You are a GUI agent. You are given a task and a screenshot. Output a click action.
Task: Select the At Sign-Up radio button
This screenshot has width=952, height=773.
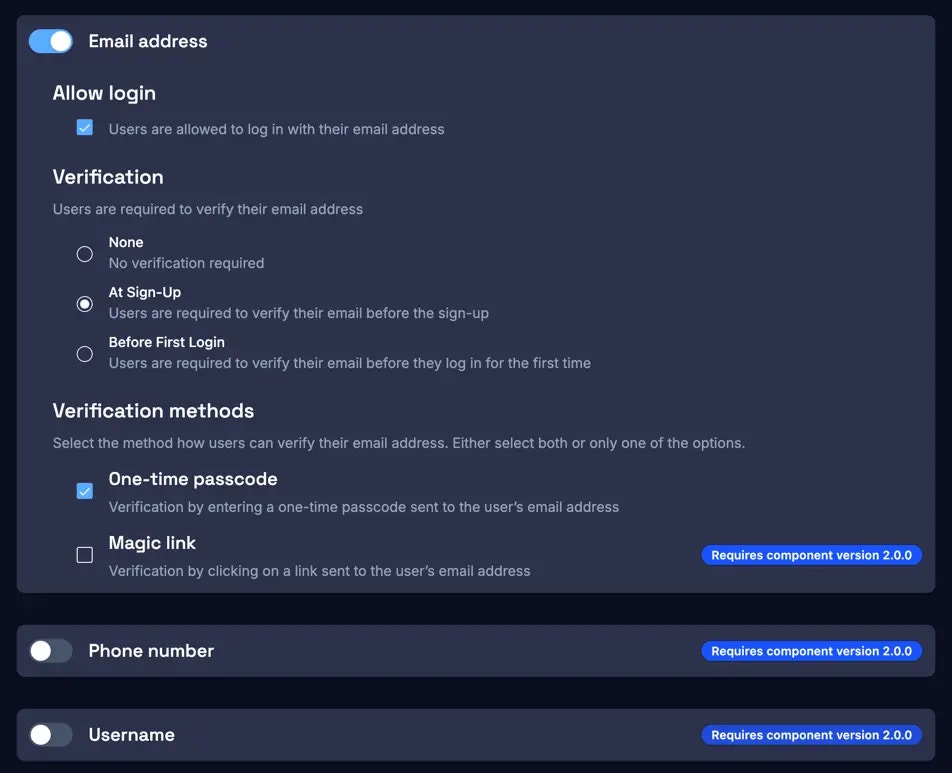[x=84, y=304]
